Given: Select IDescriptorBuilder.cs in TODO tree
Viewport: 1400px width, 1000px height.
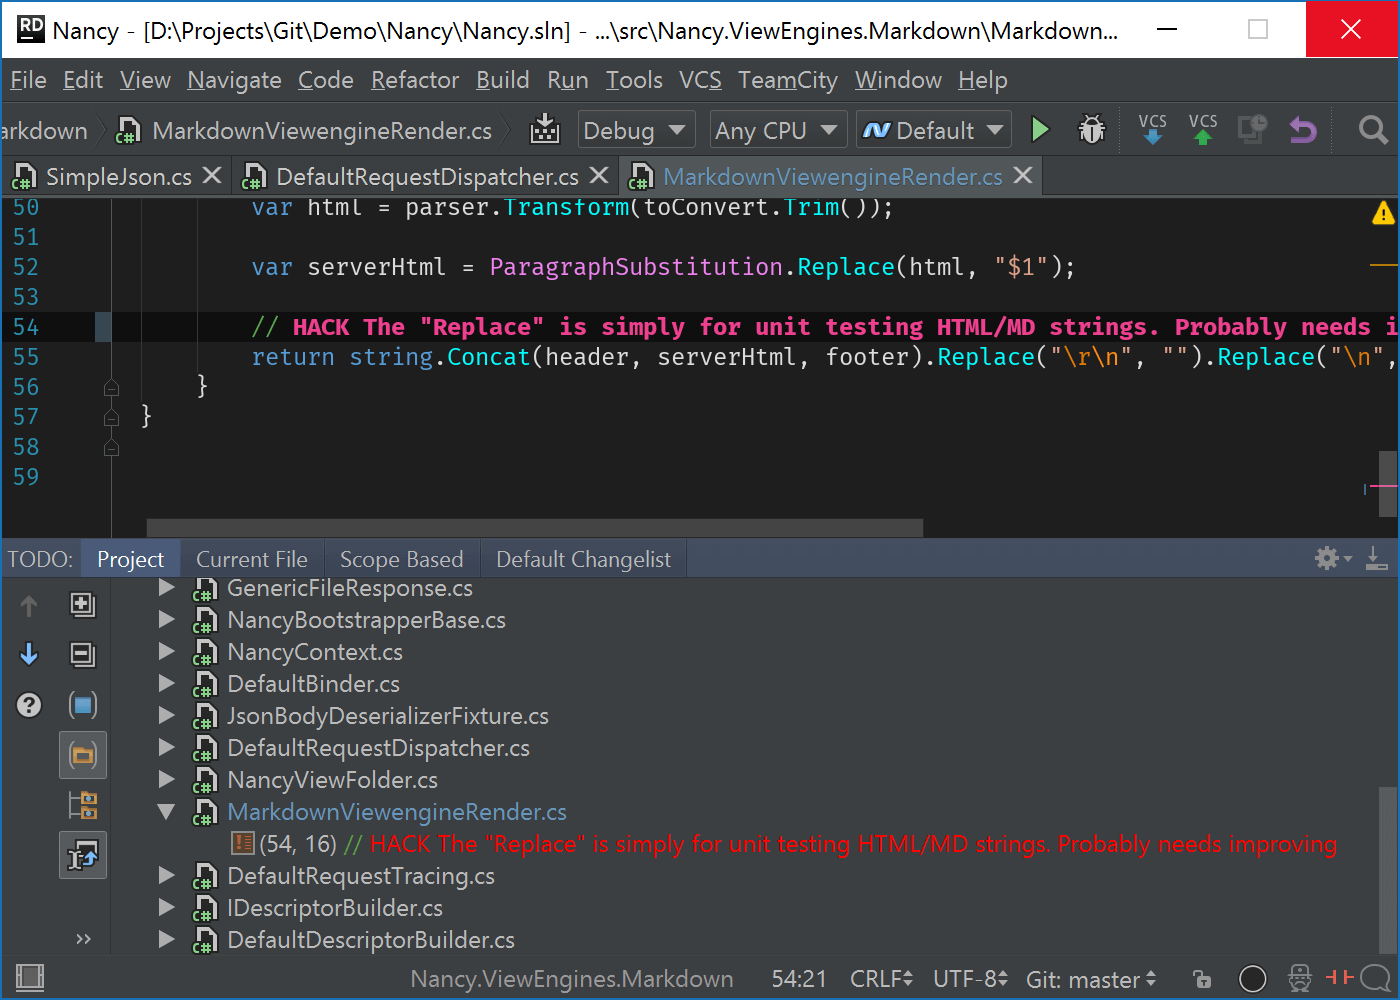Looking at the screenshot, I should click(335, 908).
